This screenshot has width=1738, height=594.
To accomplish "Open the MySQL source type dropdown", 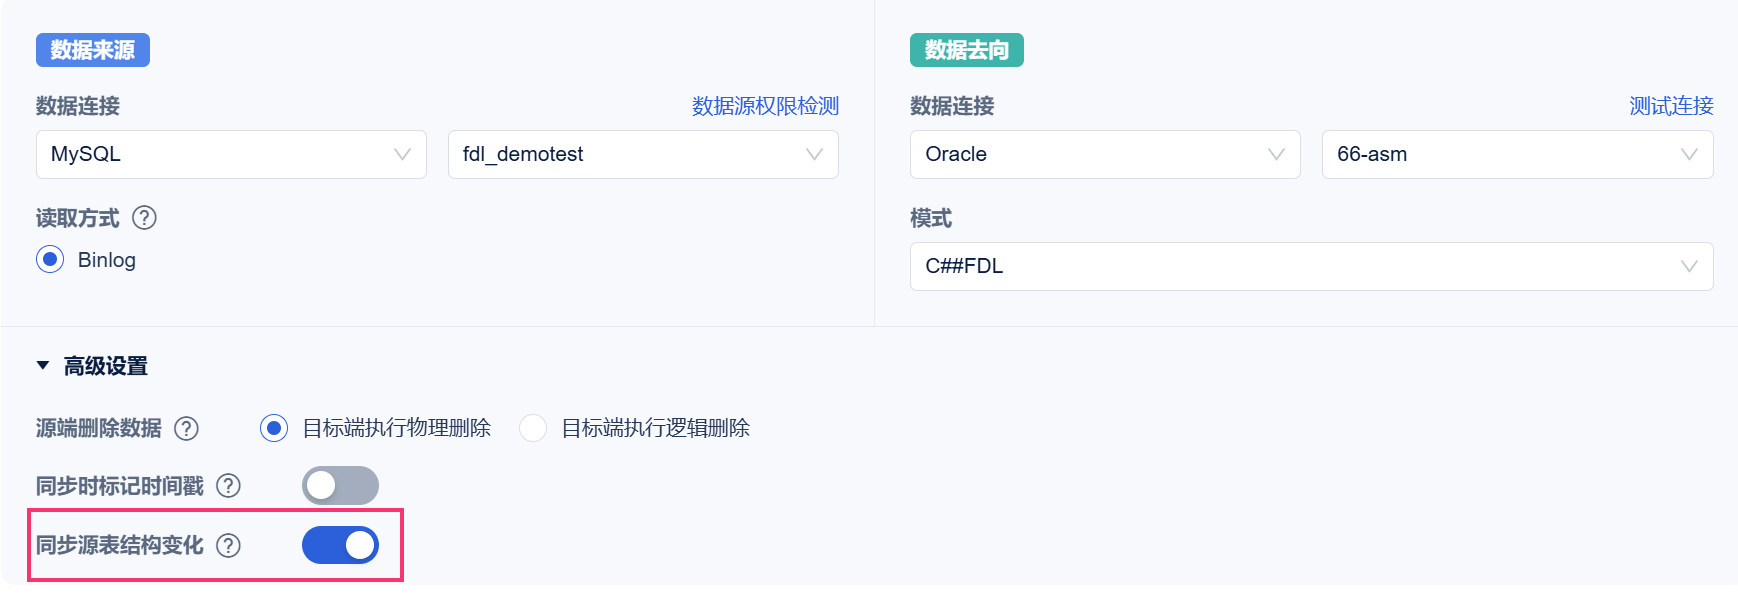I will [x=231, y=155].
